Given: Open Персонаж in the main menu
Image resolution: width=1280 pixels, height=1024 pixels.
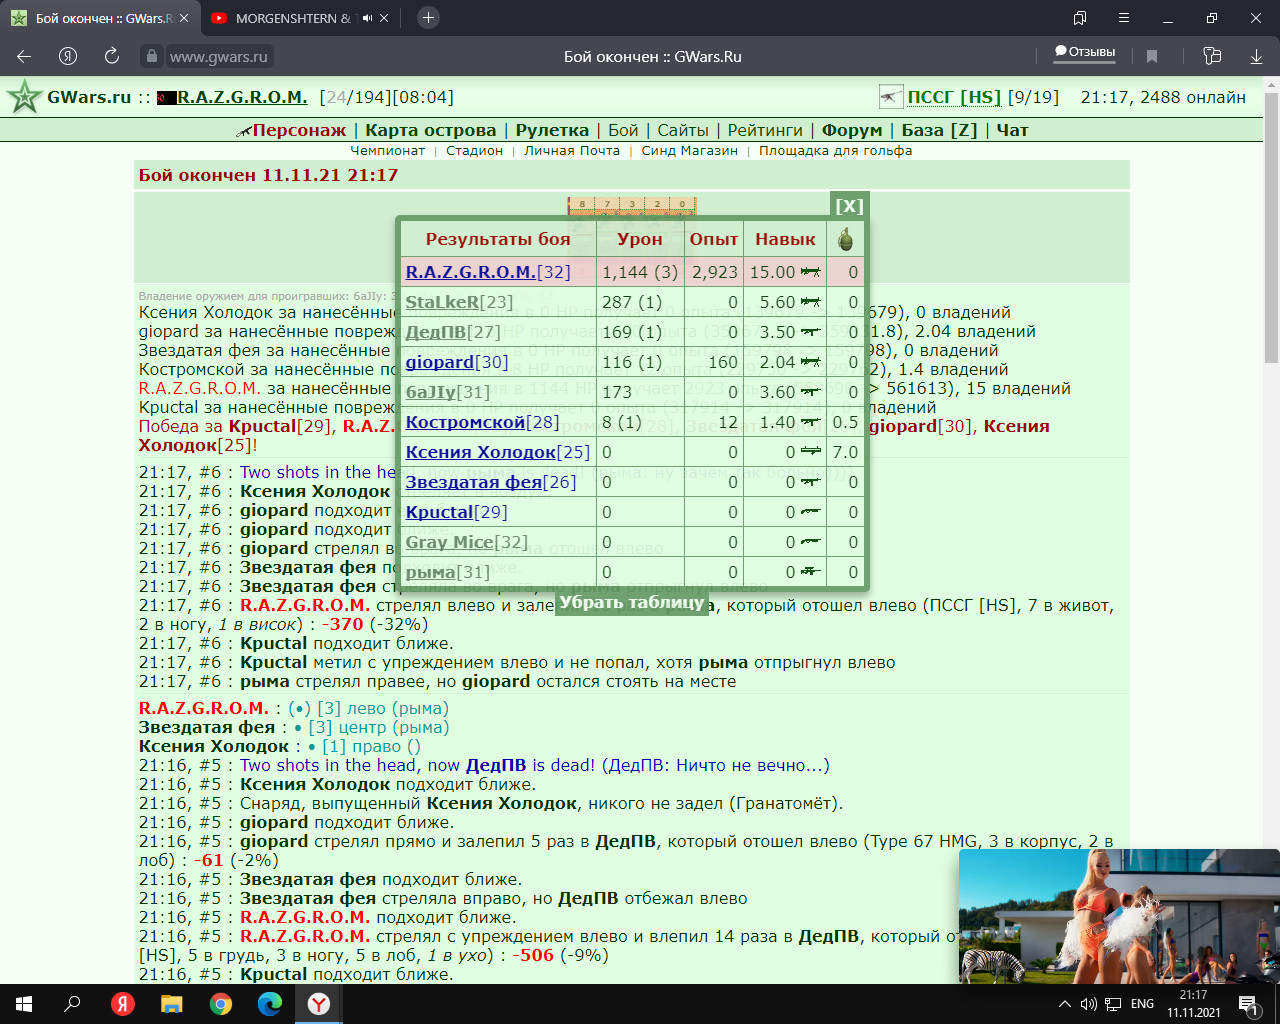Looking at the screenshot, I should 299,130.
